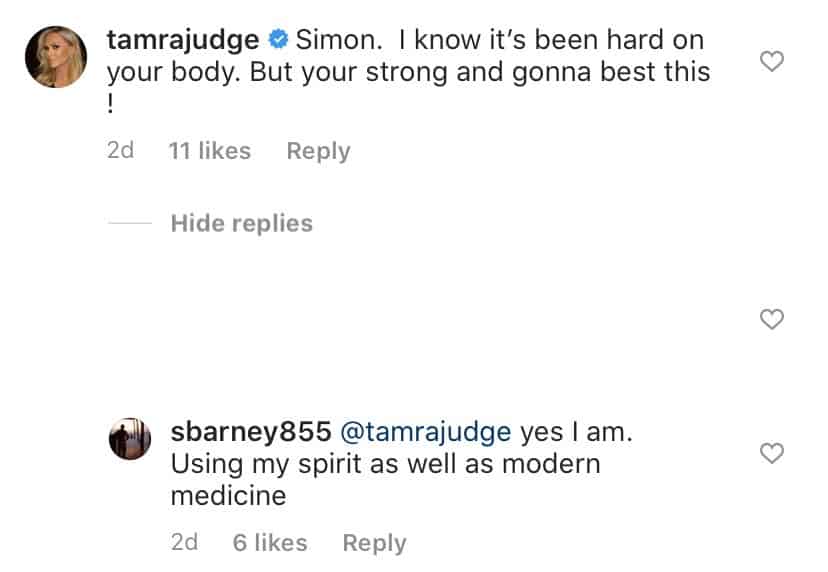Image resolution: width=828 pixels, height=572 pixels.
Task: Click the 2d timestamp under tamrajudge's comment
Action: (120, 151)
